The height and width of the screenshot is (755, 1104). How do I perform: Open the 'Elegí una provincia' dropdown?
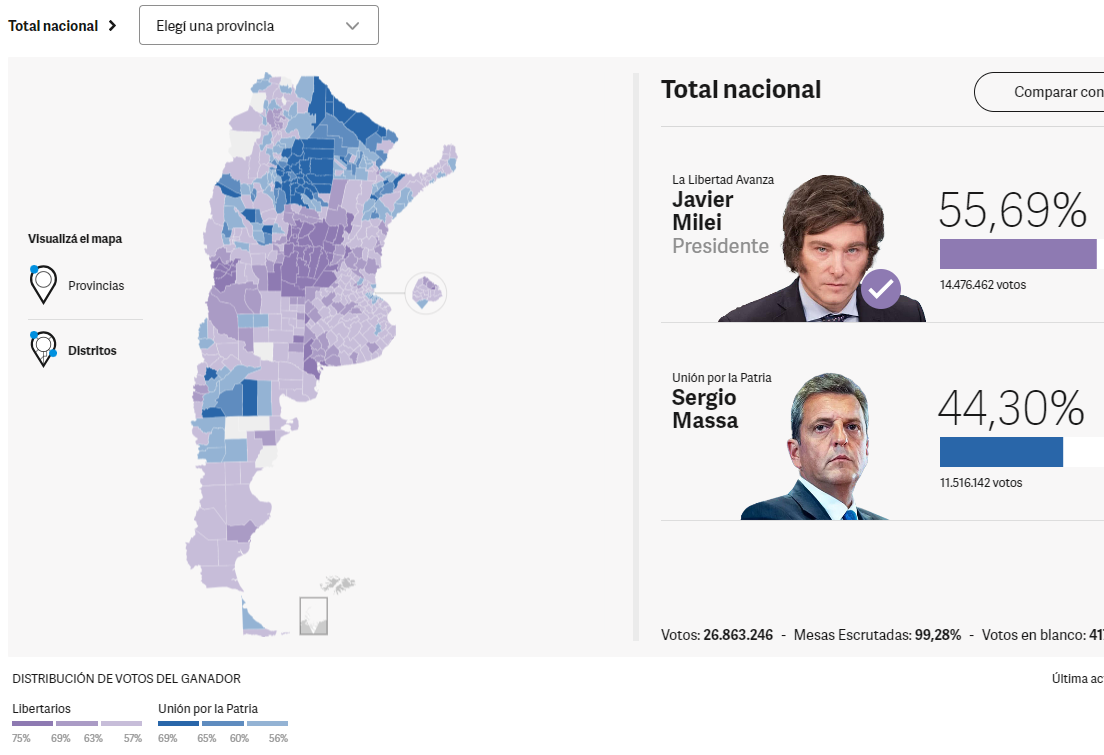point(258,26)
